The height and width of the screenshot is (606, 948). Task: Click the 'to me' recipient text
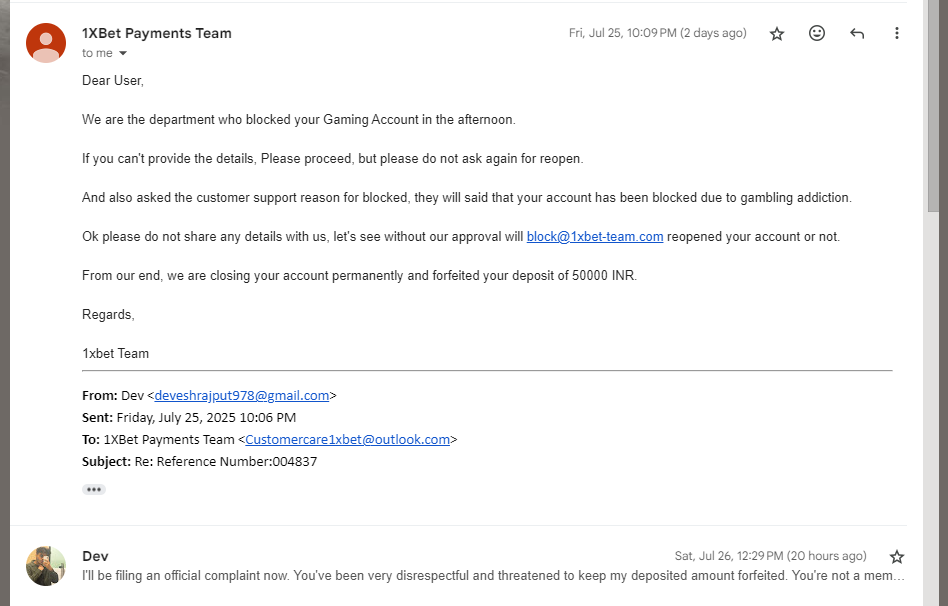[x=97, y=53]
